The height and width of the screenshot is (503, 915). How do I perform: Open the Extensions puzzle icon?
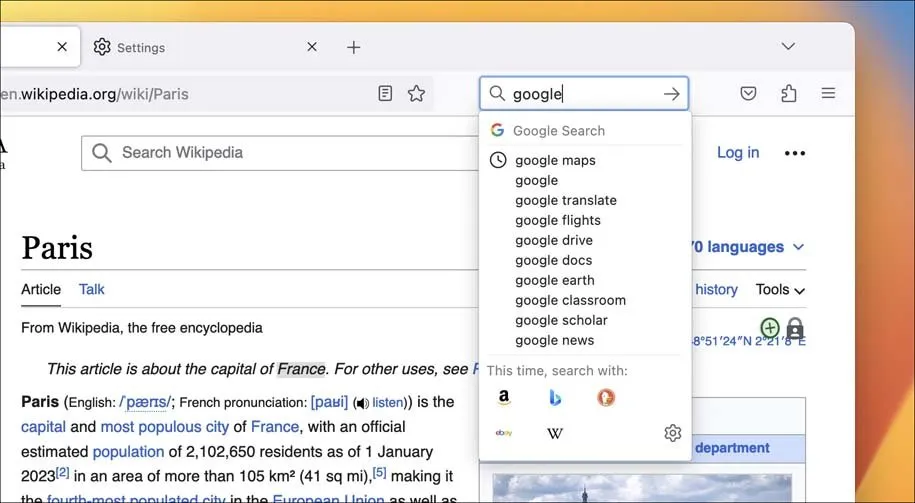pyautogui.click(x=788, y=94)
